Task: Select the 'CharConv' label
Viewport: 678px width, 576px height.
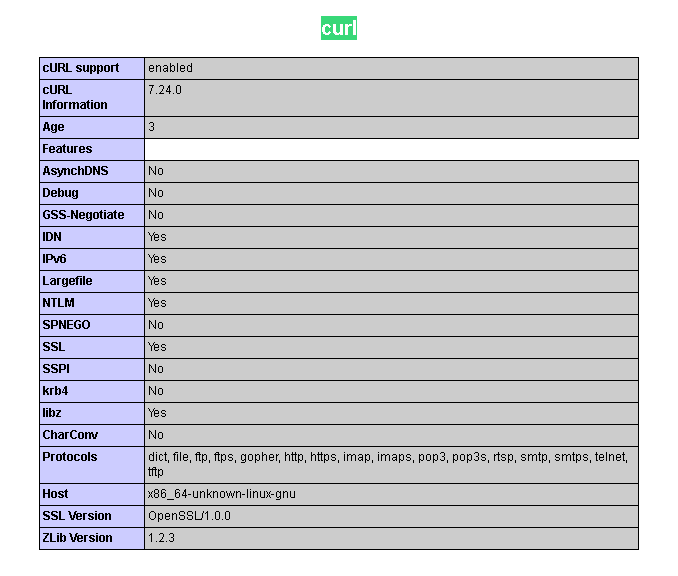Action: pyautogui.click(x=70, y=435)
